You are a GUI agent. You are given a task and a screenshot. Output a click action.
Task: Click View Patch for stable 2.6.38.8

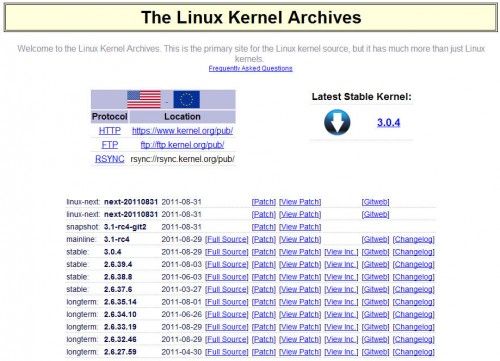pos(300,277)
